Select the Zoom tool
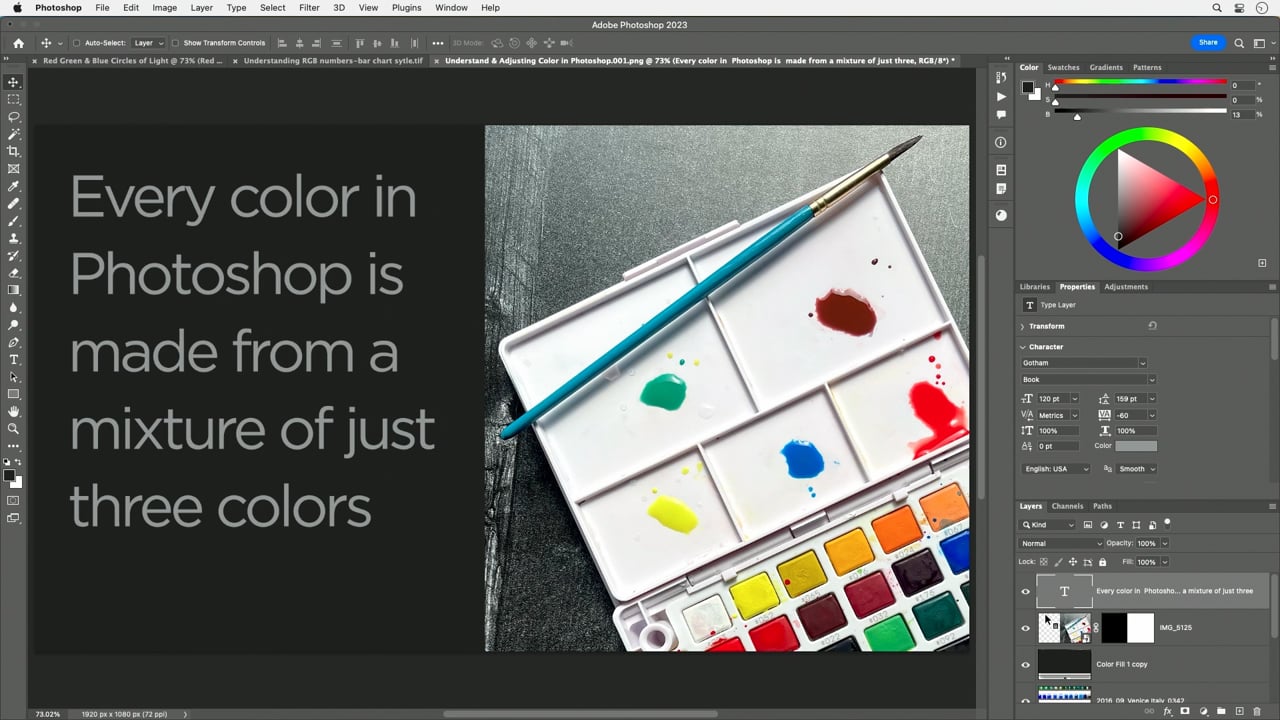Viewport: 1280px width, 720px height. tap(13, 428)
